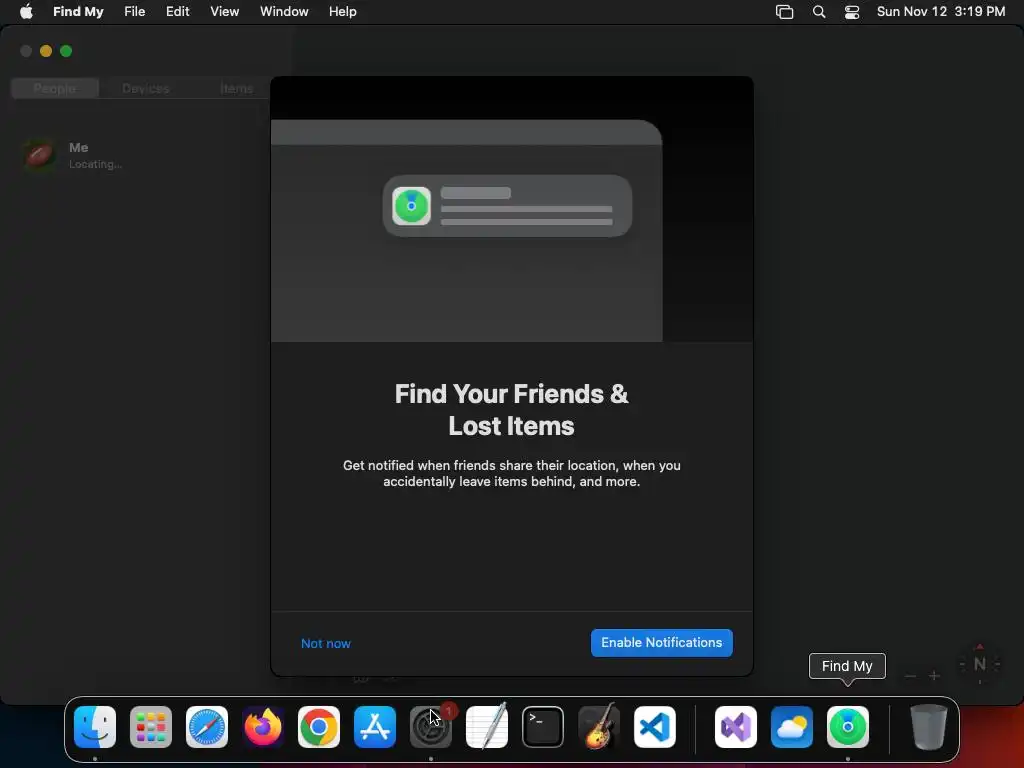Open TextEdit from the Dock
Viewport: 1024px width, 768px height.
(x=487, y=727)
